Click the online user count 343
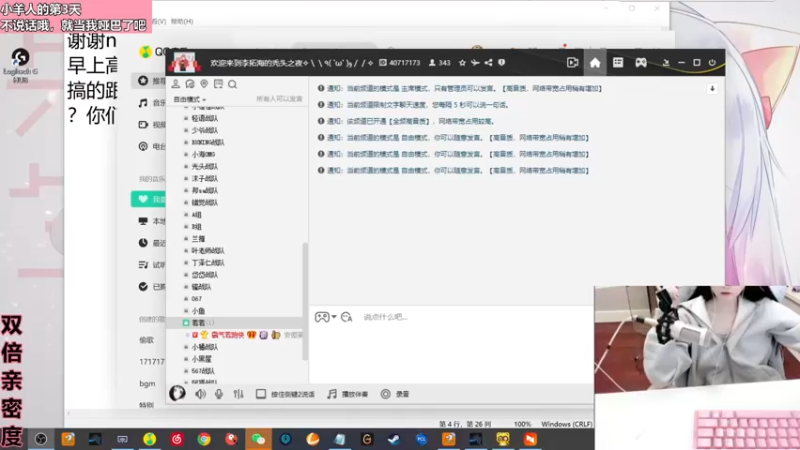Viewport: 800px width, 450px height. (x=440, y=63)
